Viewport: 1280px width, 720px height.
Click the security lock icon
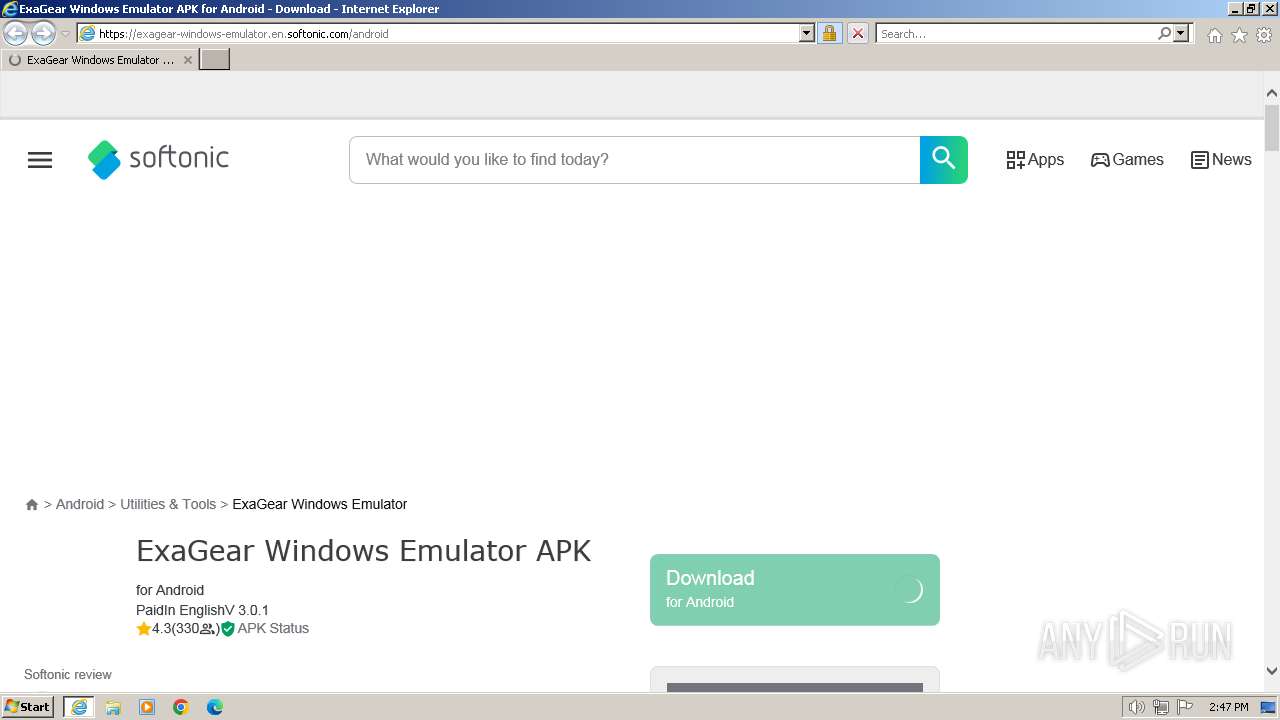coord(829,34)
